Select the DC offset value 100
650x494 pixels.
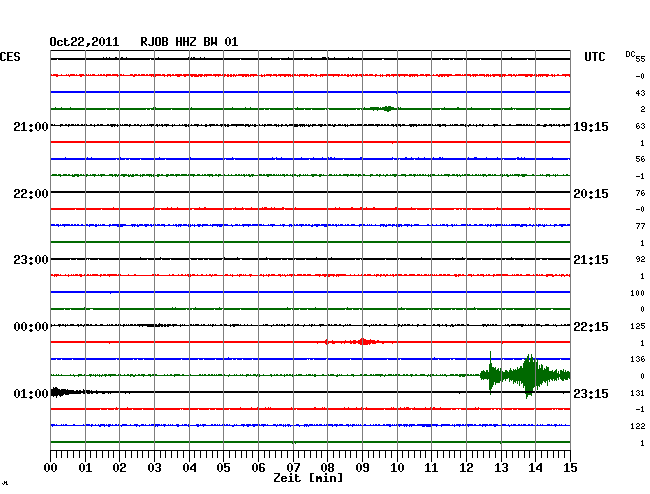click(x=637, y=293)
